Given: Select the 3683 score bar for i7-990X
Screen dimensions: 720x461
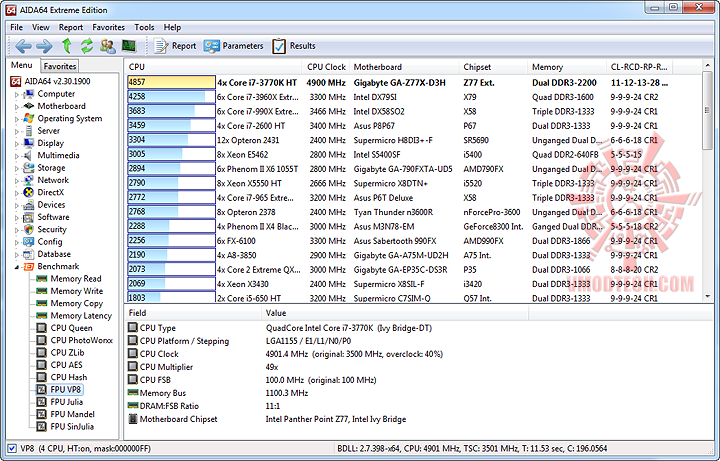Looking at the screenshot, I should click(171, 111).
